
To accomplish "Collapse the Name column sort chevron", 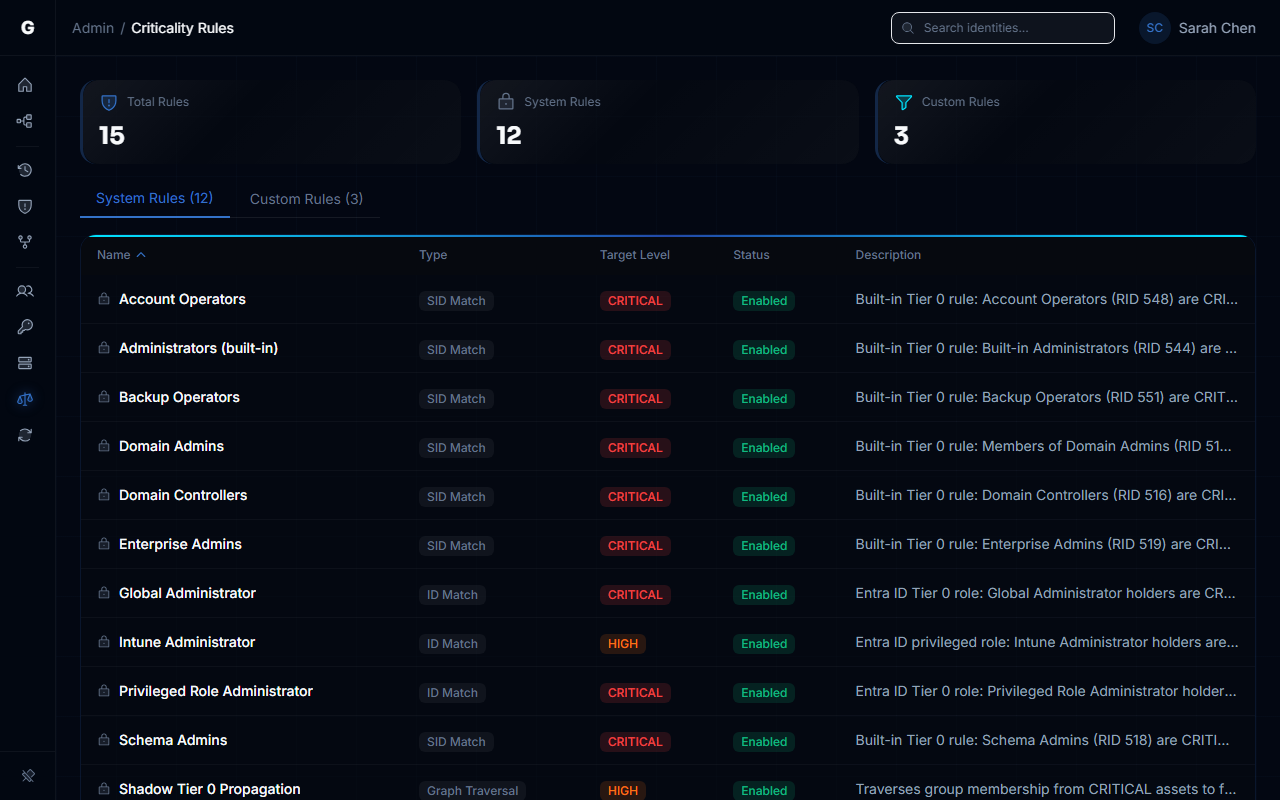I will pyautogui.click(x=141, y=254).
